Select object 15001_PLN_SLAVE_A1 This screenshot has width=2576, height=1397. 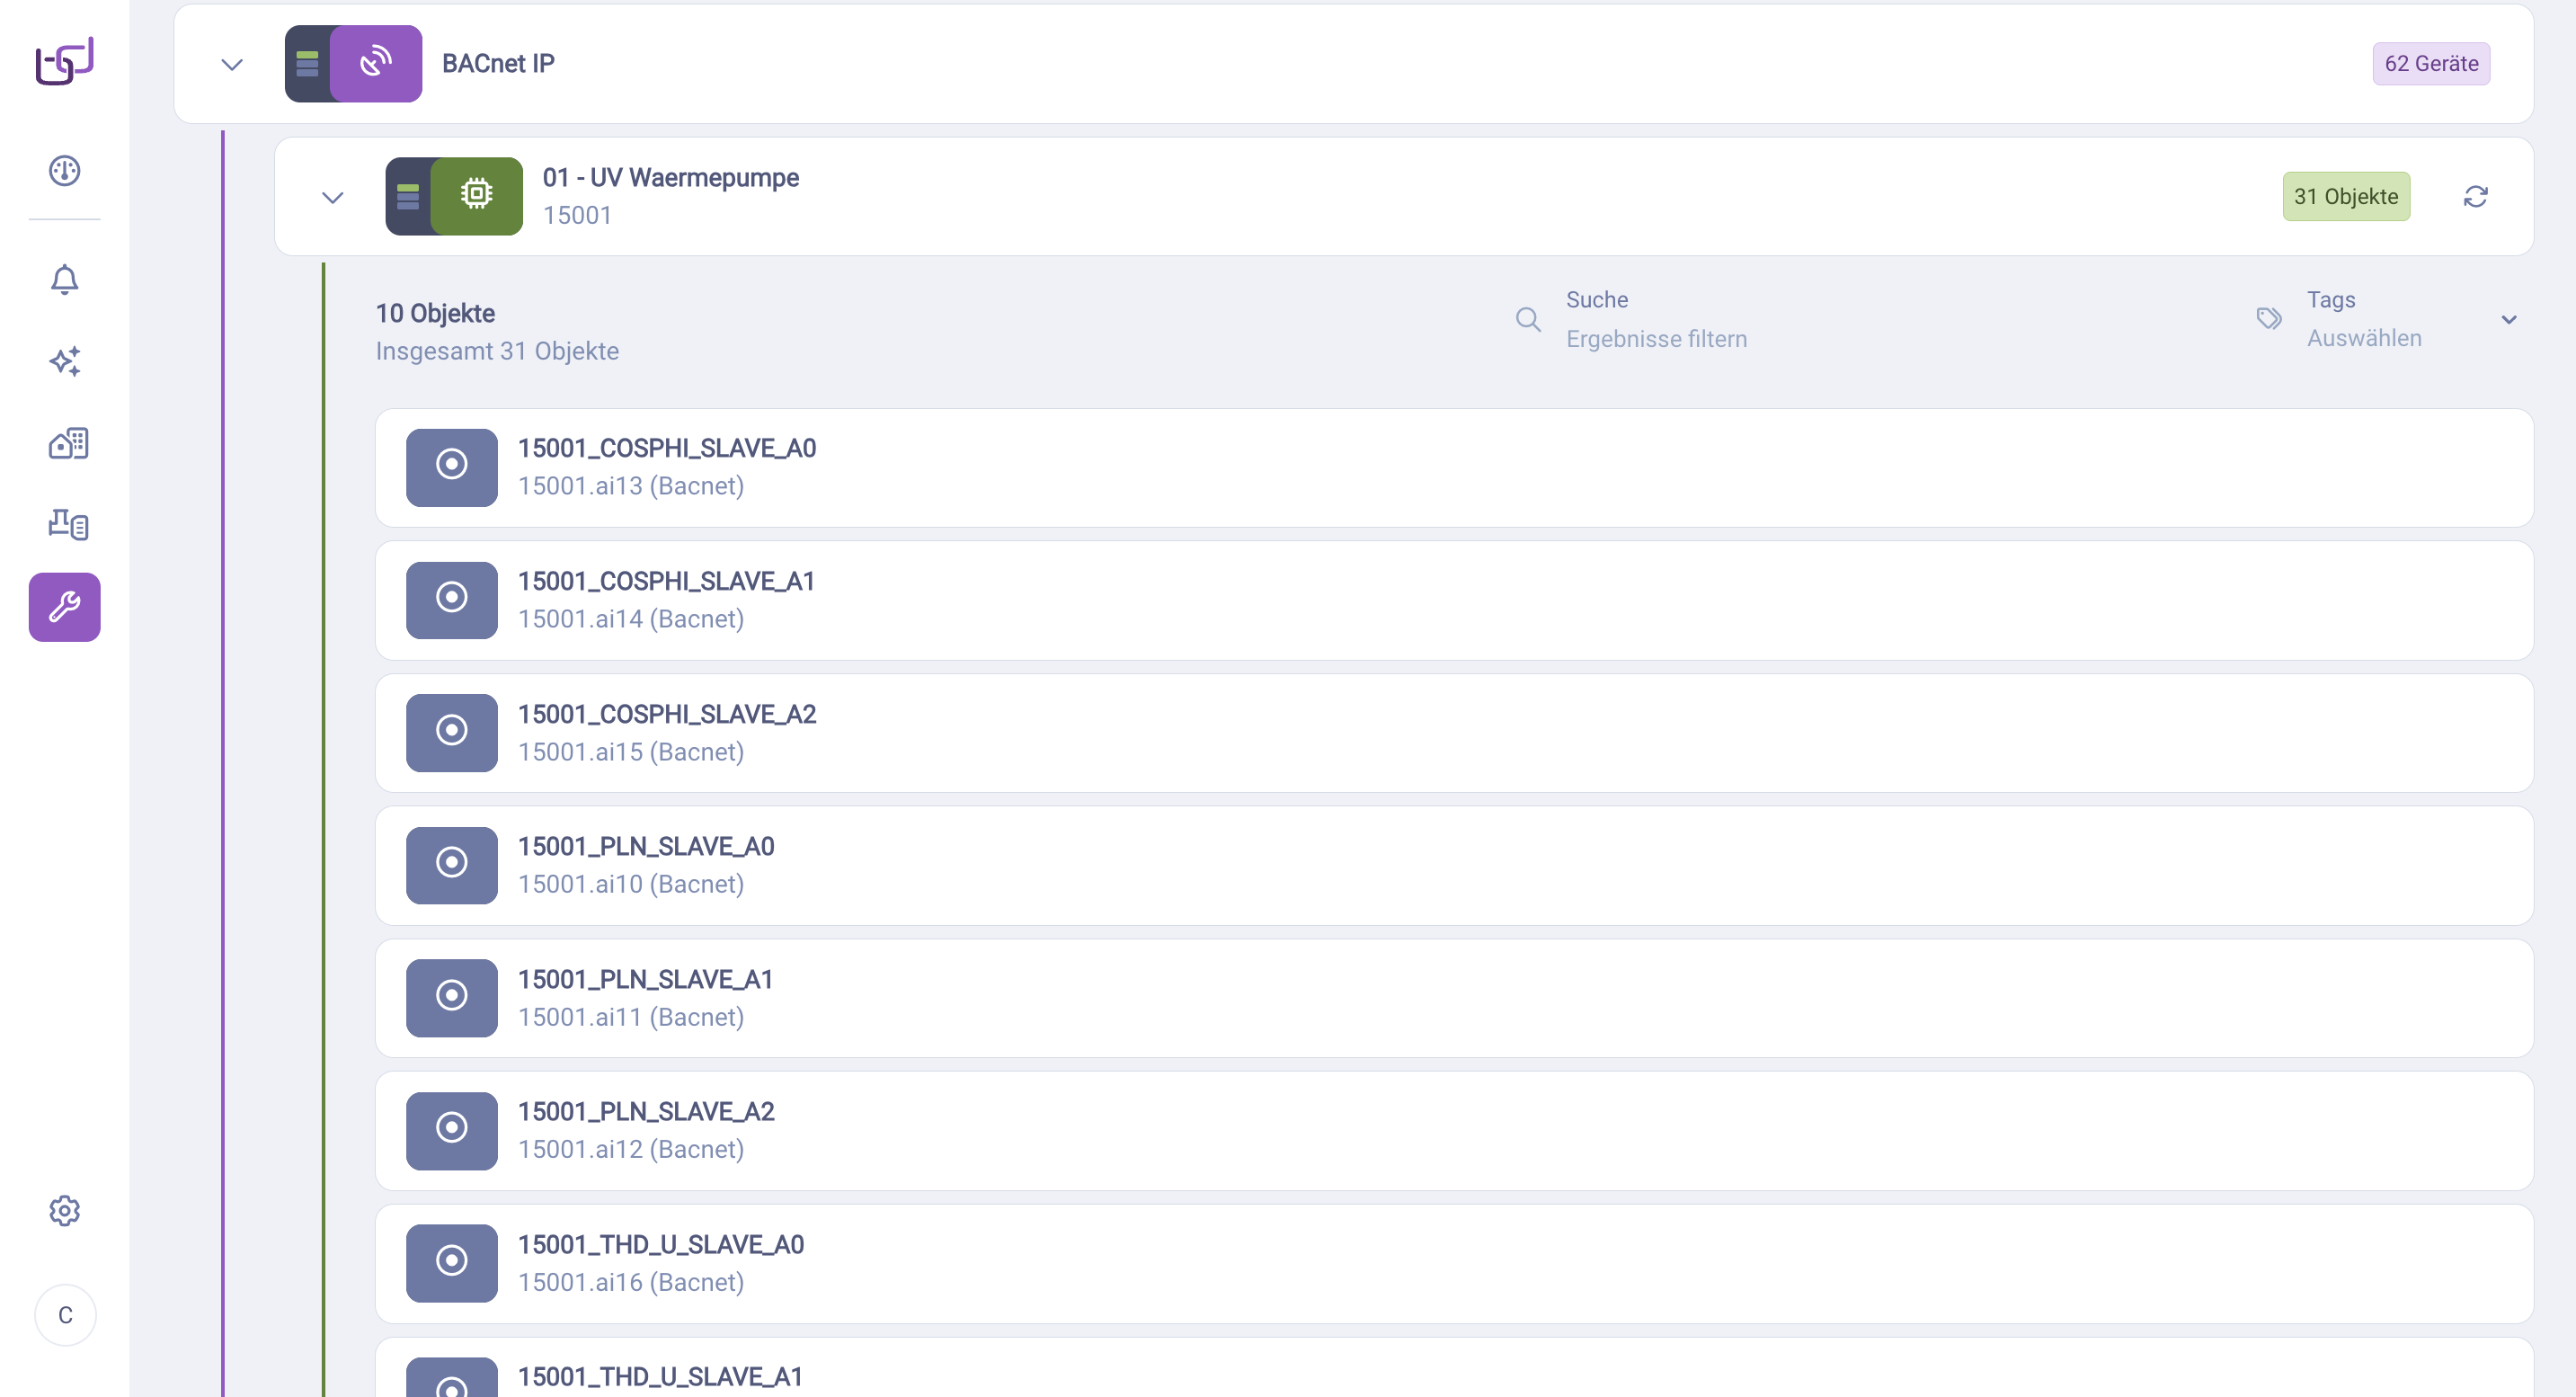[x=645, y=980]
